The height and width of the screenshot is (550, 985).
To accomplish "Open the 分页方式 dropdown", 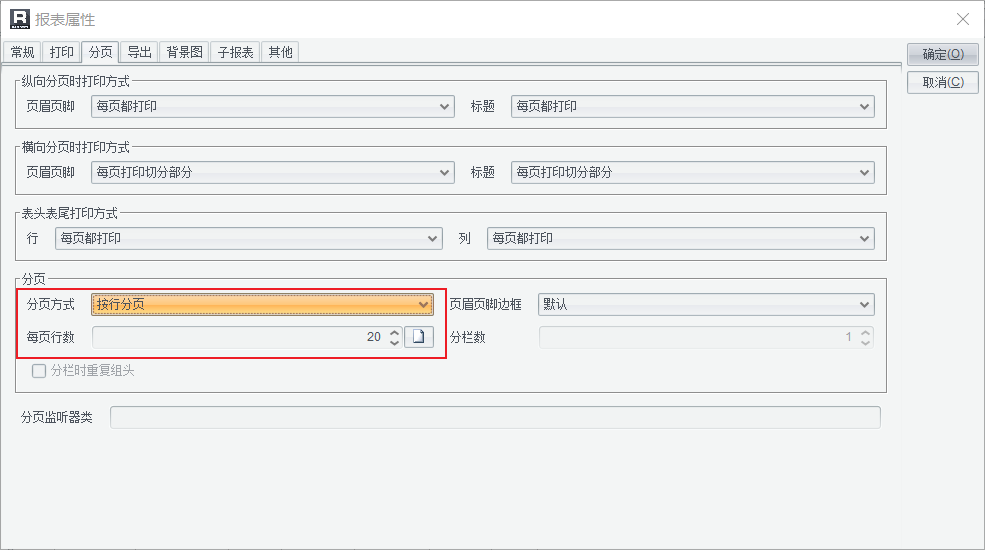I will [262, 304].
